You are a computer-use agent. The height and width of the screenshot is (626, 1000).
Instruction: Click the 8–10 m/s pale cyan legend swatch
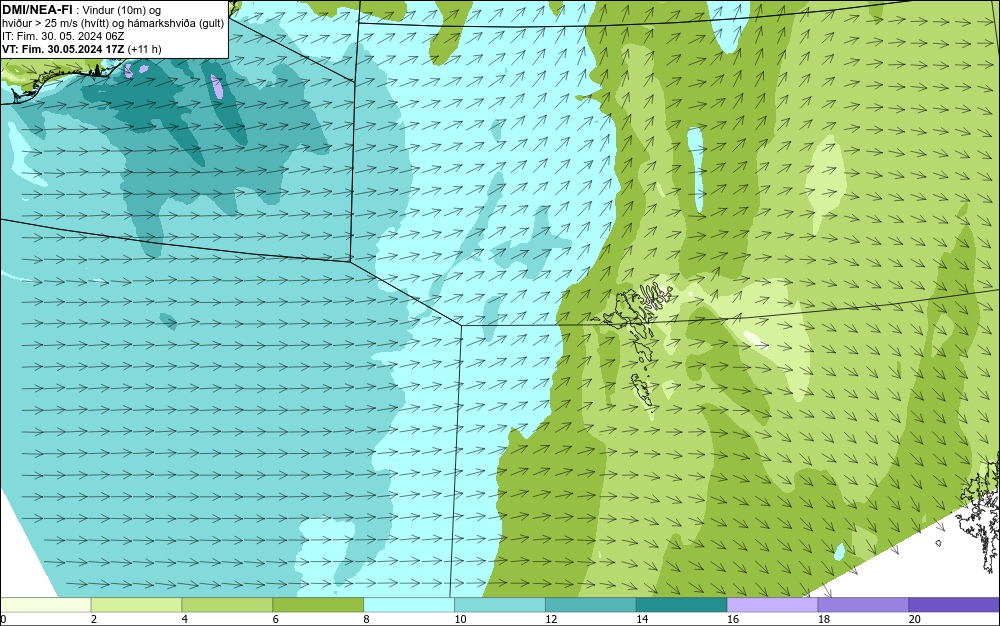pos(409,604)
